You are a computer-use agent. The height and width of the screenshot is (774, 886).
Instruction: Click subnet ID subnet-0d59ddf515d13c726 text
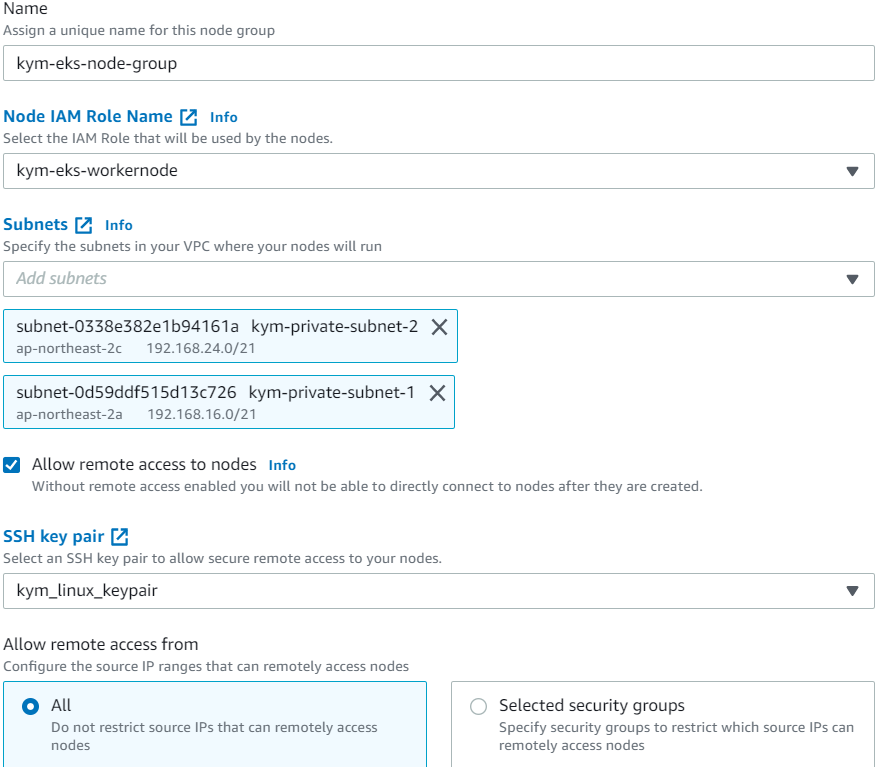click(127, 393)
